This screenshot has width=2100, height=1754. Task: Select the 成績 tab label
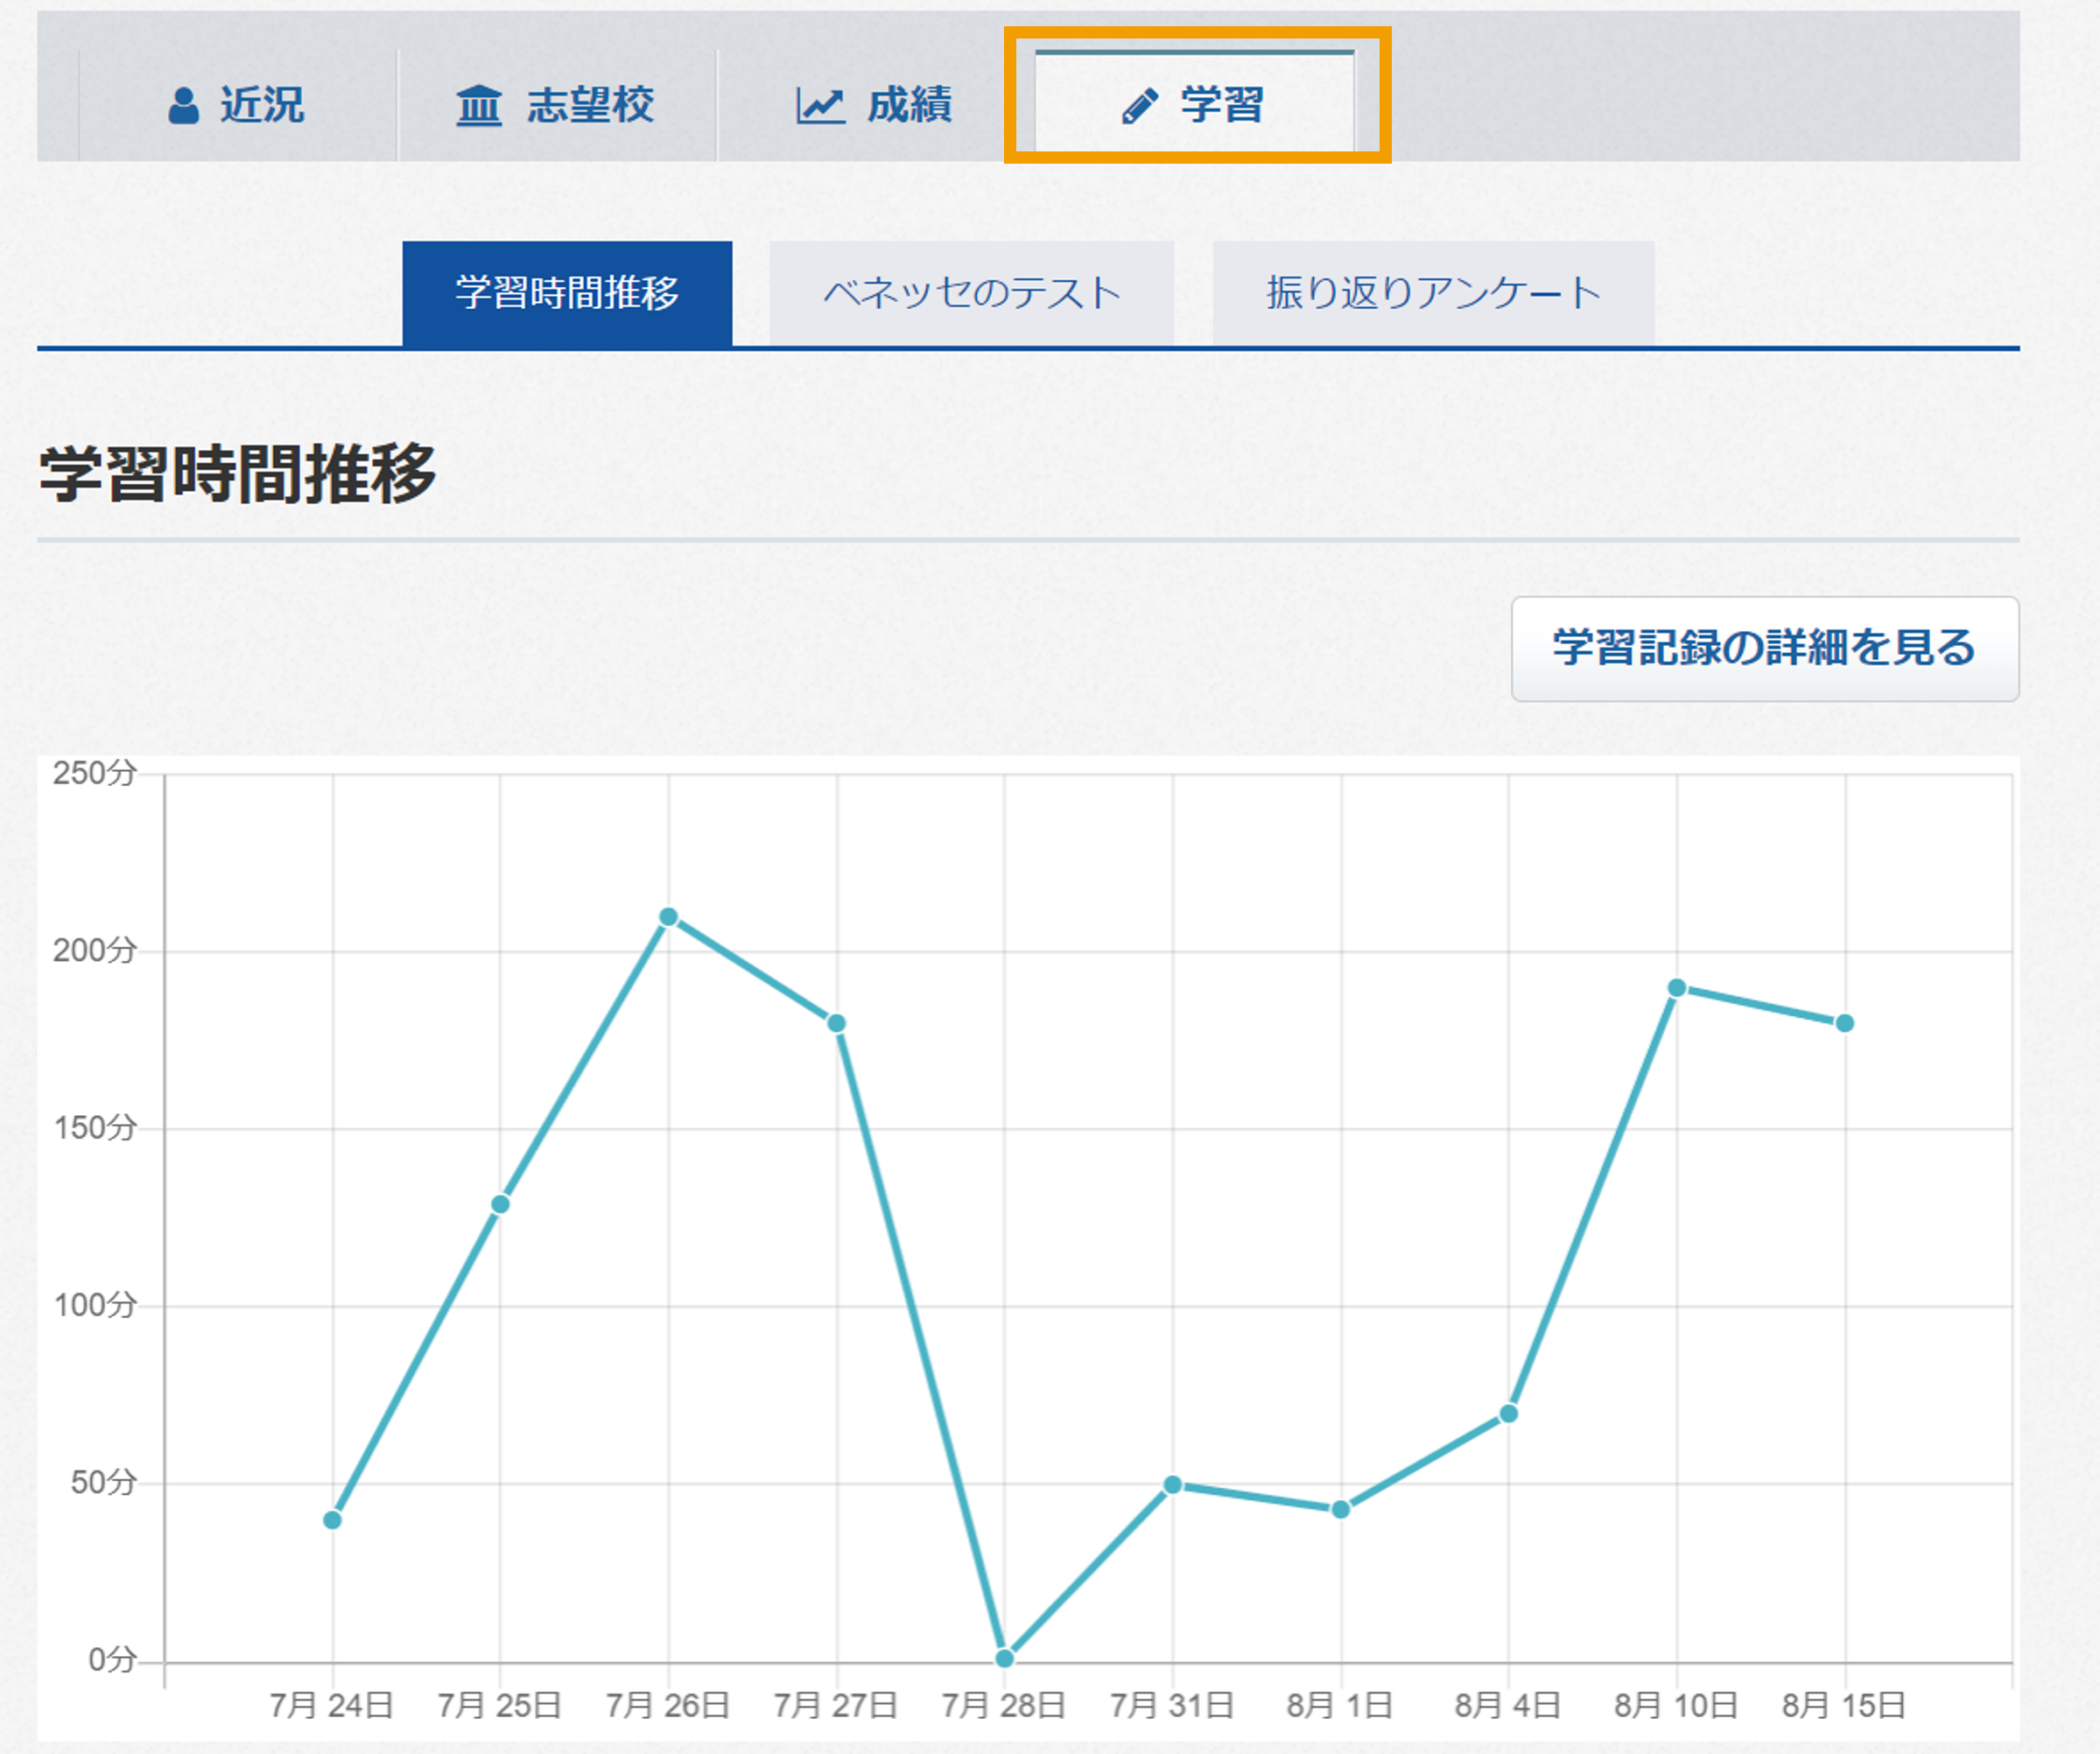pos(909,105)
